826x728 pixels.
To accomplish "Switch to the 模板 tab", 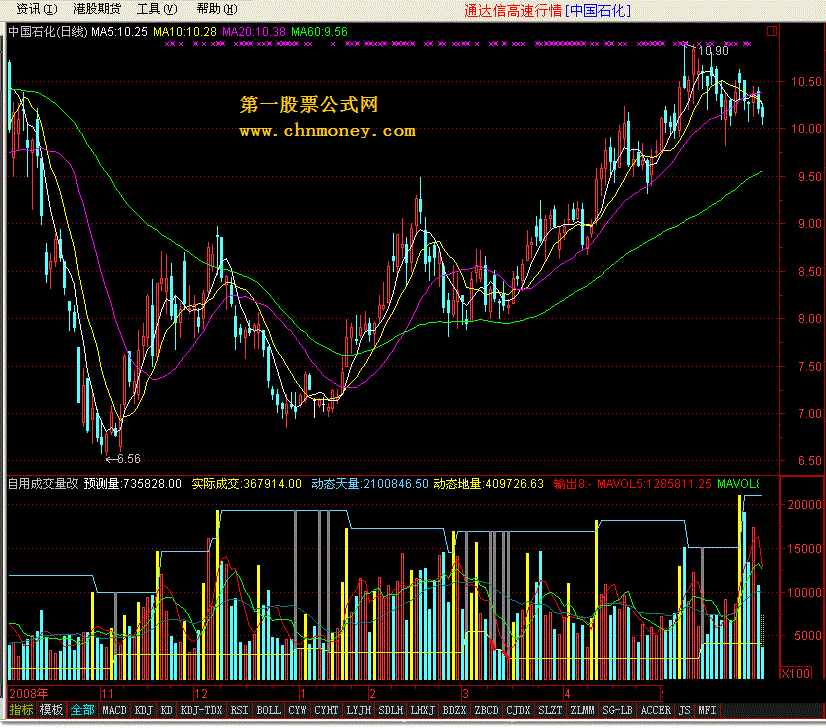I will 51,710.
